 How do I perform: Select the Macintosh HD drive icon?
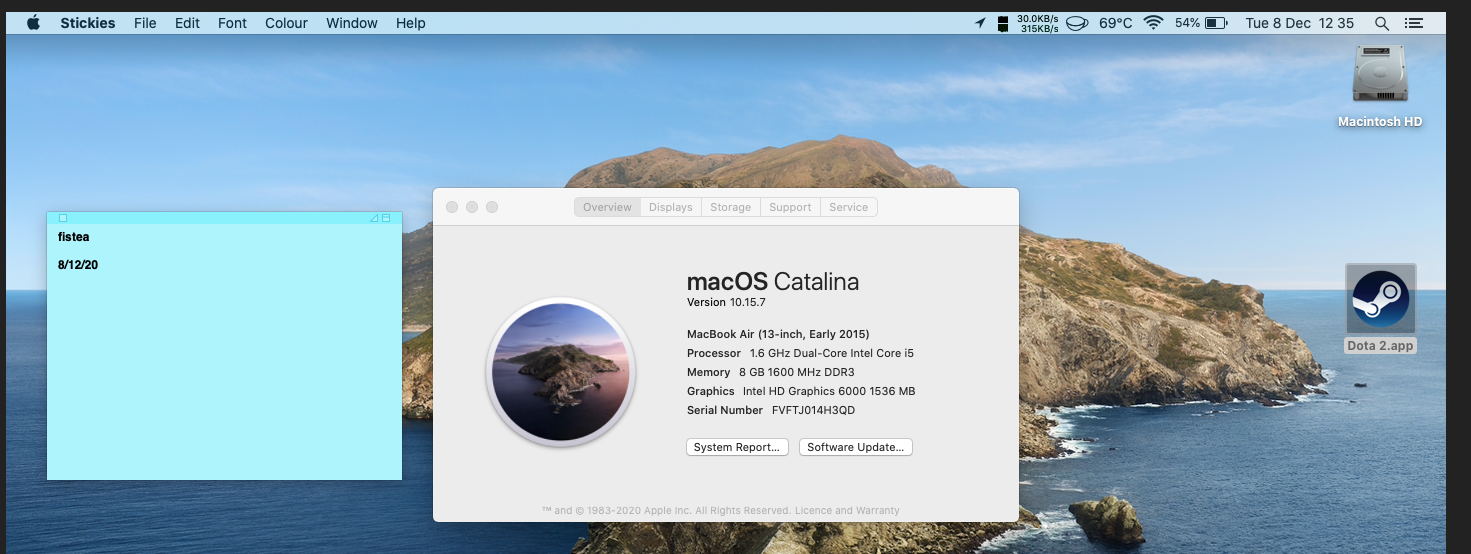coord(1380,73)
